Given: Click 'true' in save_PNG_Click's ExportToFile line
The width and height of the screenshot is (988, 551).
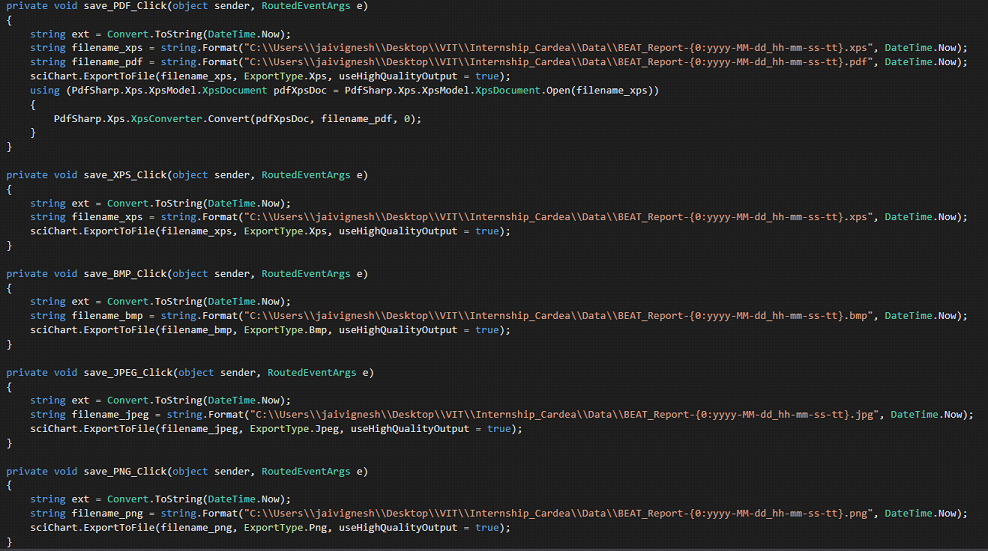Looking at the screenshot, I should point(486,528).
